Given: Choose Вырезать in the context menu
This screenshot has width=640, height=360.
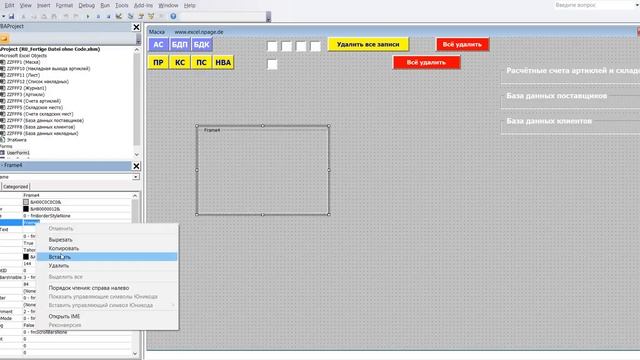Looking at the screenshot, I should click(107, 240).
